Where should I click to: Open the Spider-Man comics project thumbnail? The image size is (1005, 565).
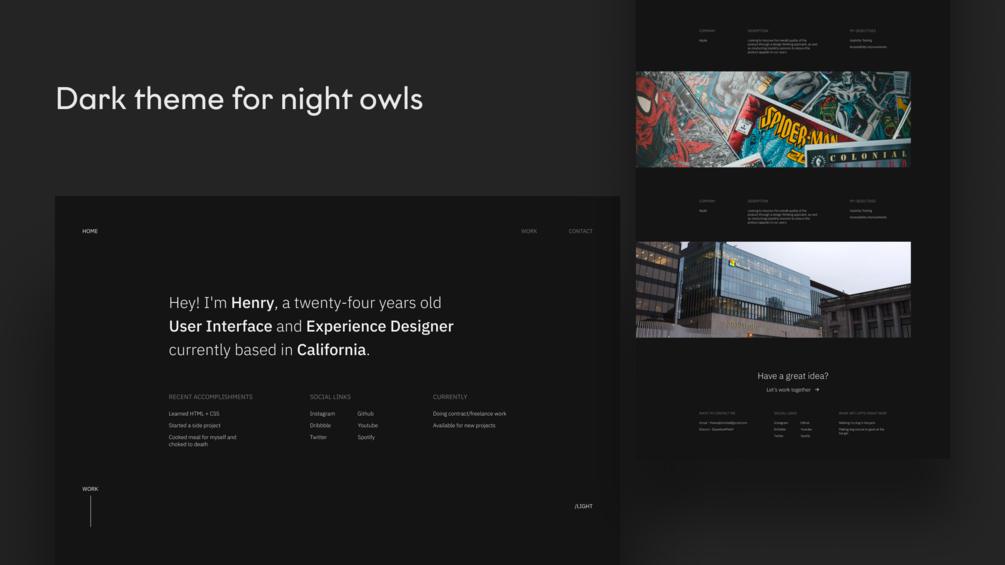coord(773,119)
